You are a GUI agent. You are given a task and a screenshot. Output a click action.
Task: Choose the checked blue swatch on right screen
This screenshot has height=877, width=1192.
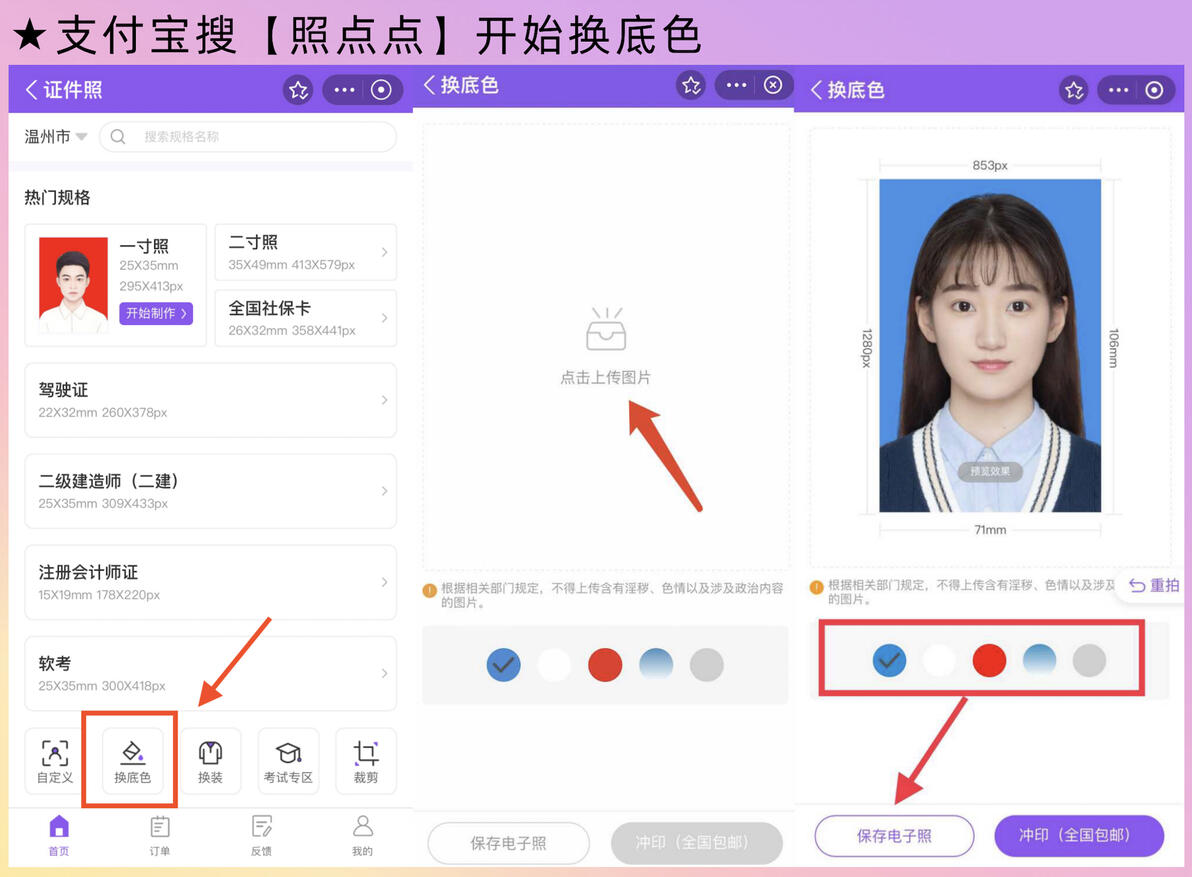(x=889, y=660)
